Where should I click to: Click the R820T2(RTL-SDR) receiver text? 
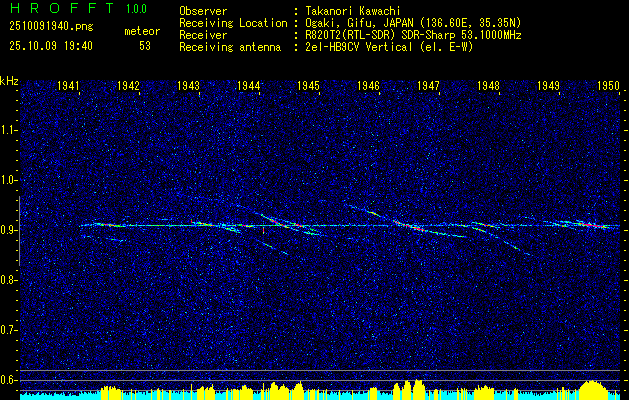click(x=413, y=35)
